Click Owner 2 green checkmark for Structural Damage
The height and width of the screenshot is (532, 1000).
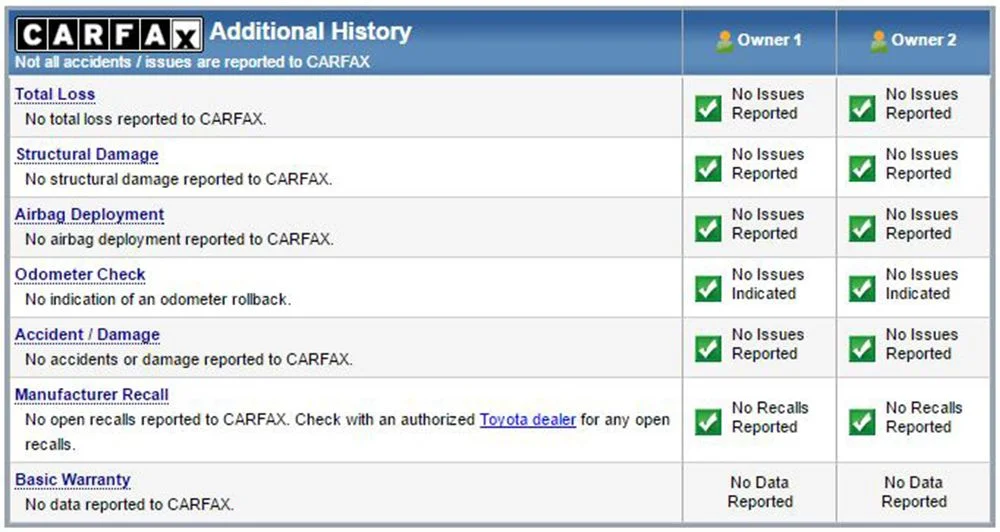tap(862, 167)
